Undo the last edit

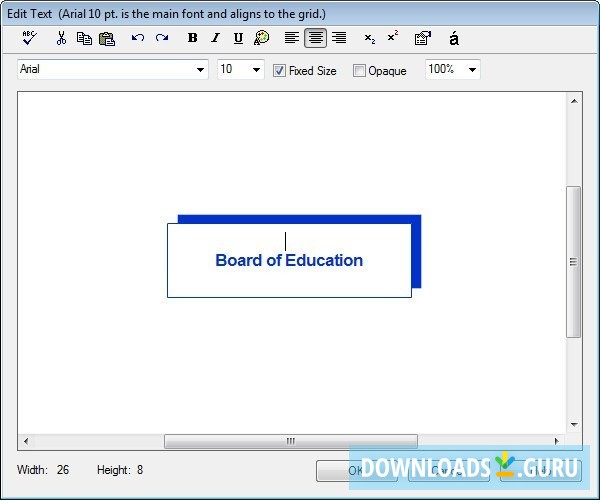click(138, 37)
